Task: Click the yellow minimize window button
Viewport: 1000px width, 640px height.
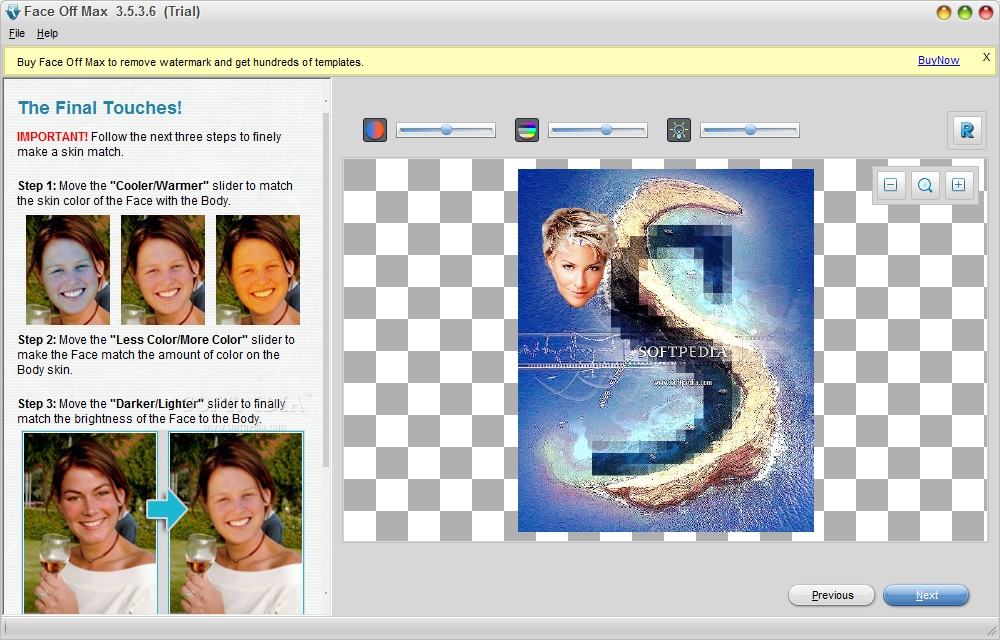Action: point(944,12)
